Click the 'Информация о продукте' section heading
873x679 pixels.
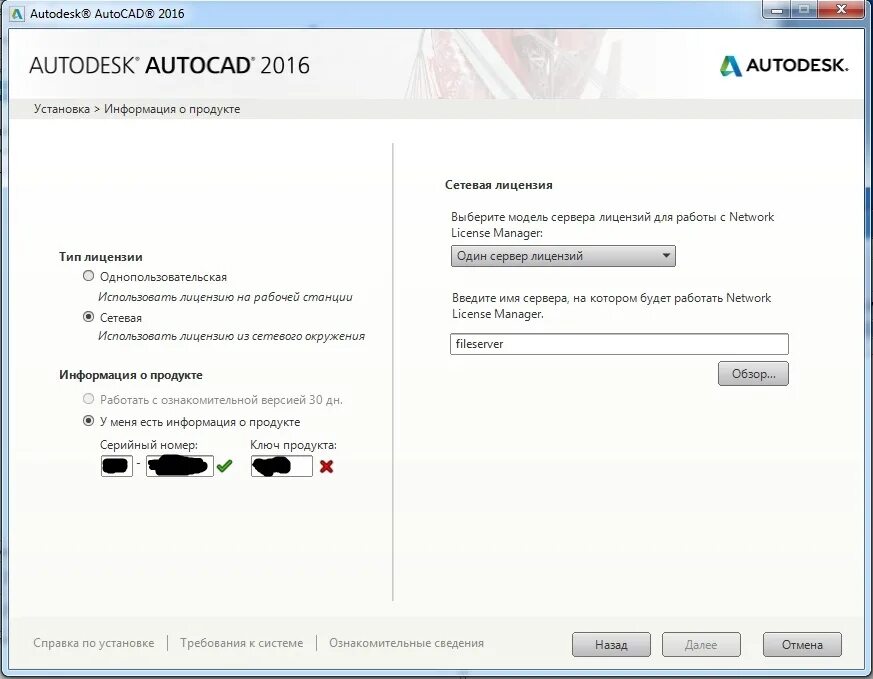point(131,375)
